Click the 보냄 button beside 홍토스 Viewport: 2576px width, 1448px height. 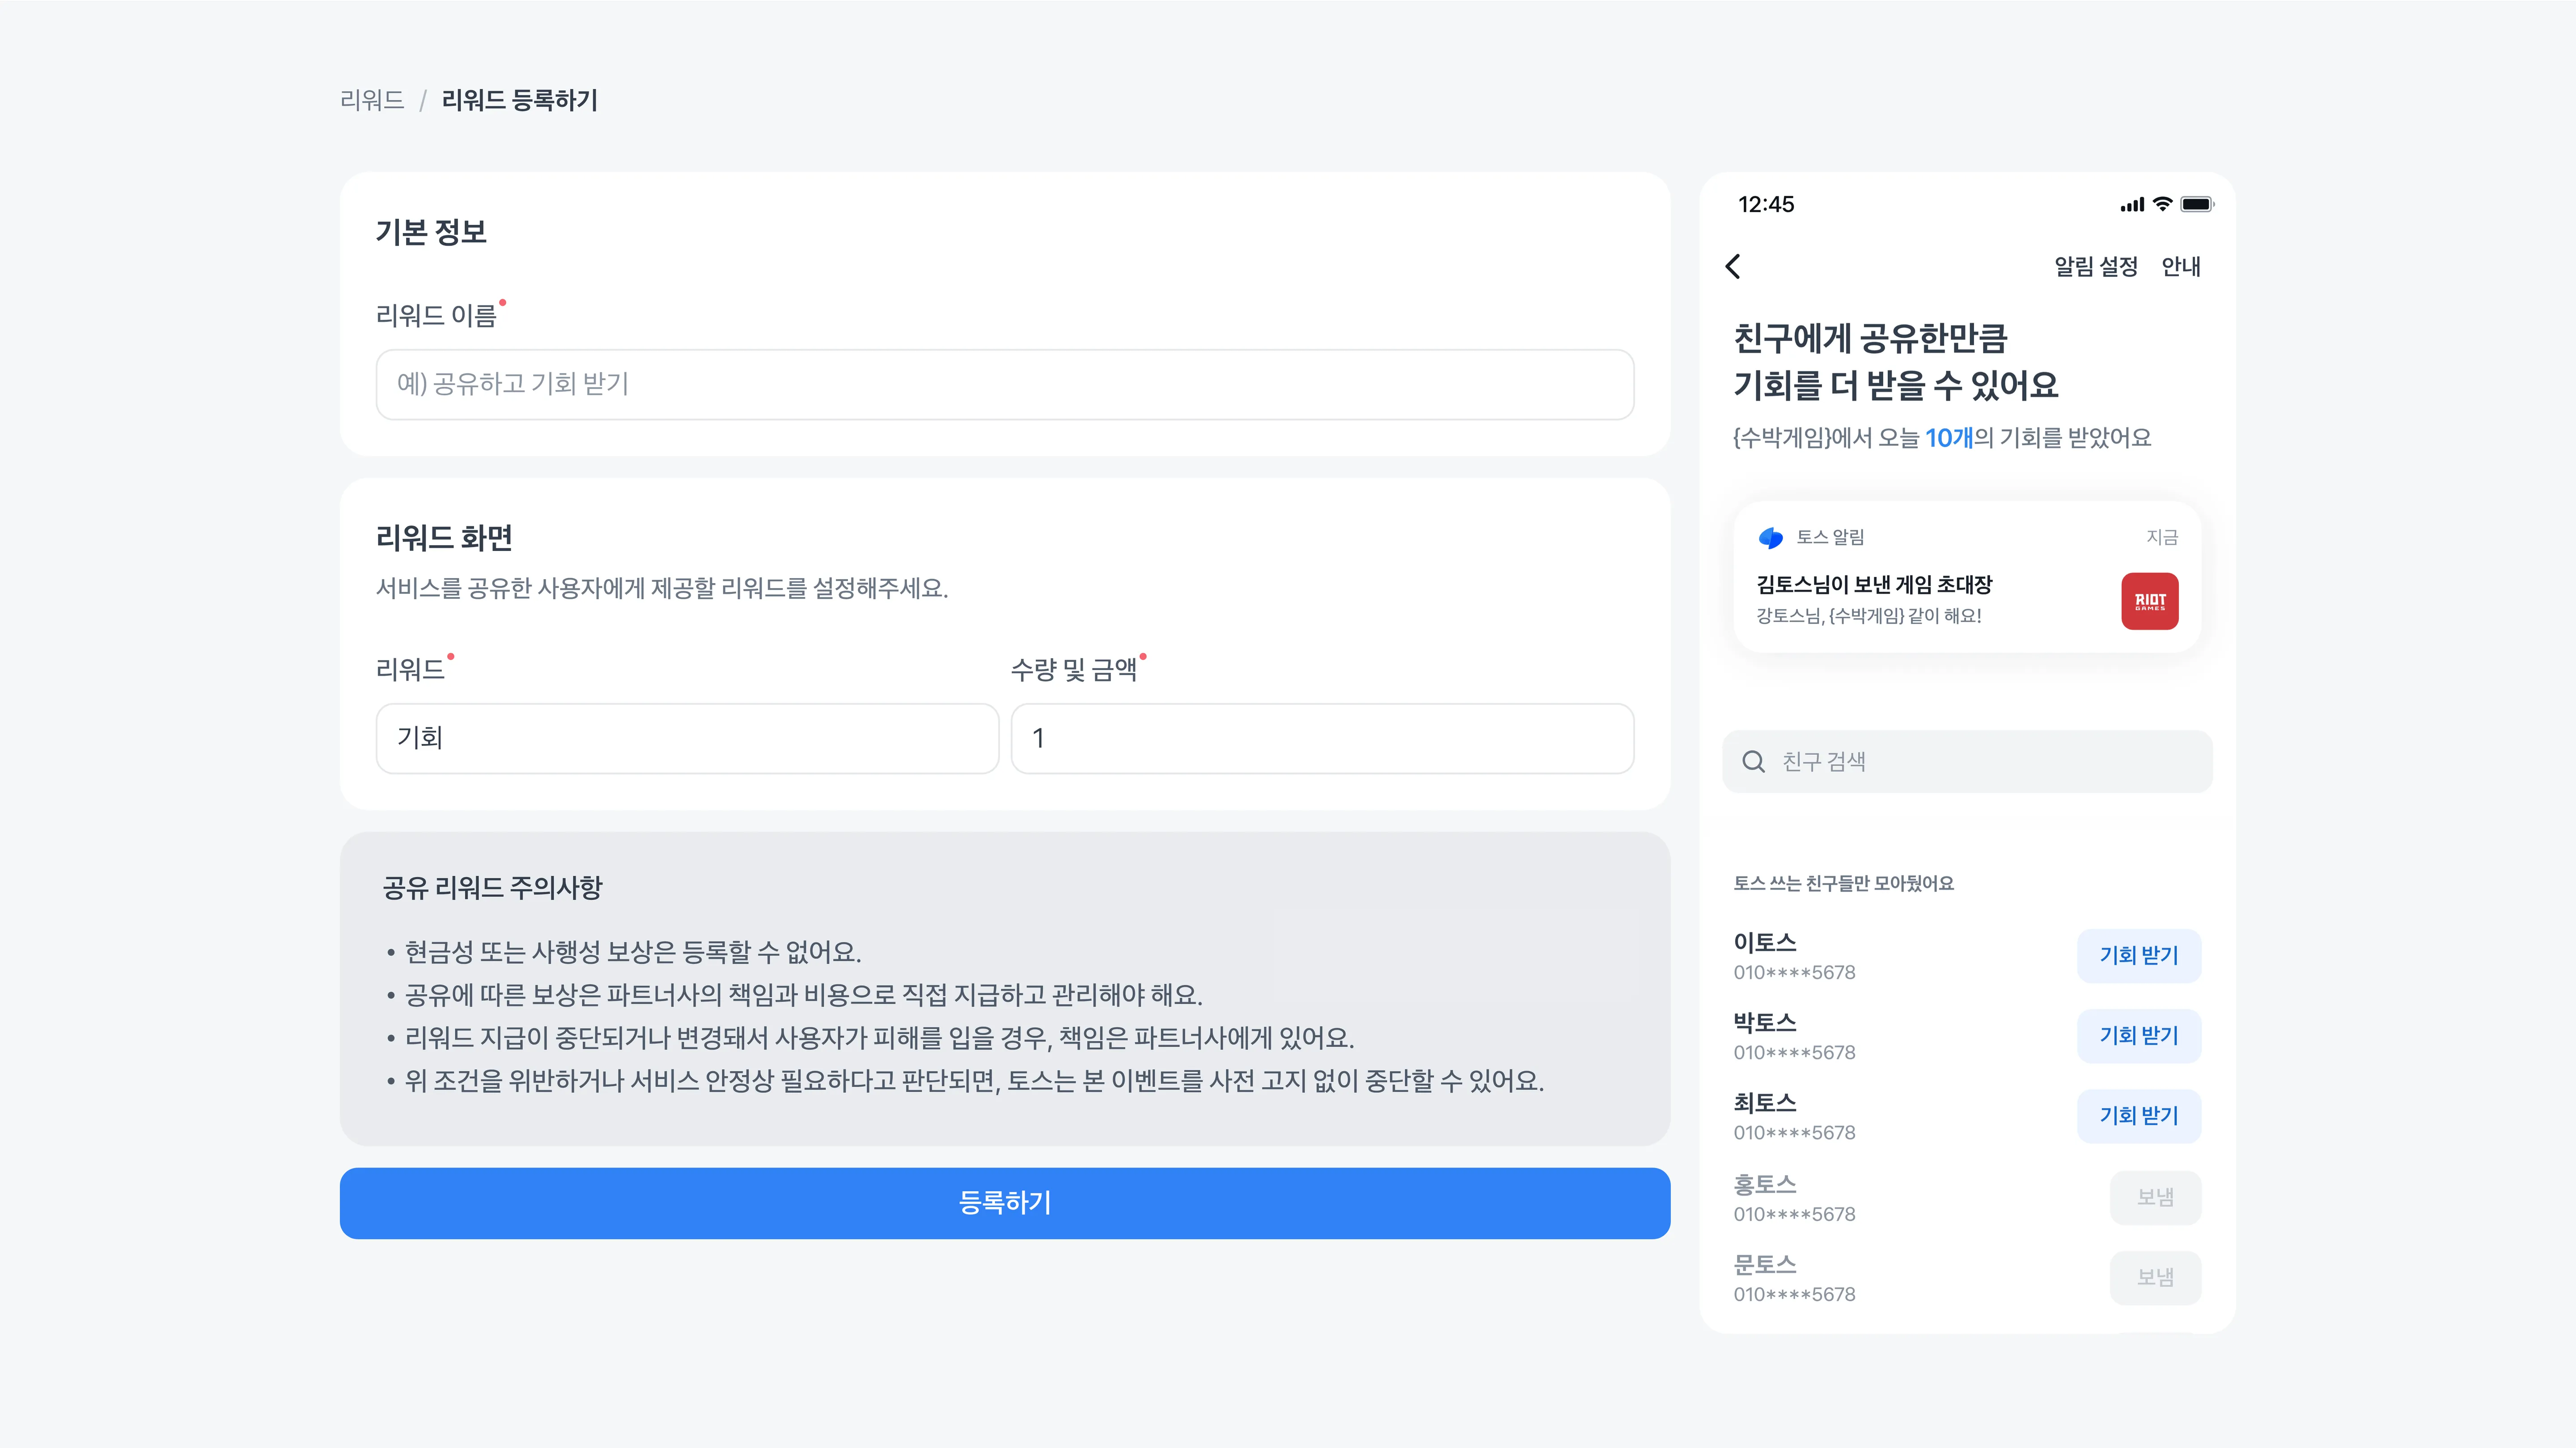(x=2155, y=1197)
